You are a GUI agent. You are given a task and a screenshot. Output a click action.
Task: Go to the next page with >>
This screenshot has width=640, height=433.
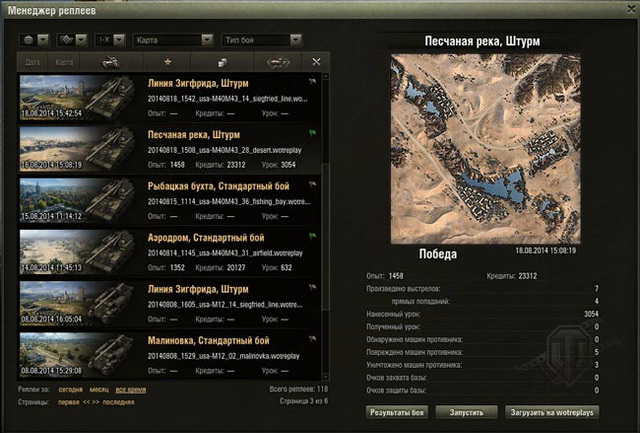(95, 402)
